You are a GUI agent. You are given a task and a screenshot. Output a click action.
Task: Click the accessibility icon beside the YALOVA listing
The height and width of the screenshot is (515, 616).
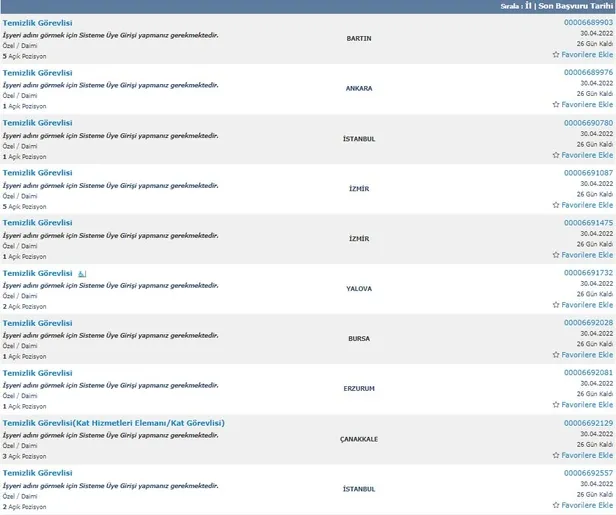tap(82, 274)
